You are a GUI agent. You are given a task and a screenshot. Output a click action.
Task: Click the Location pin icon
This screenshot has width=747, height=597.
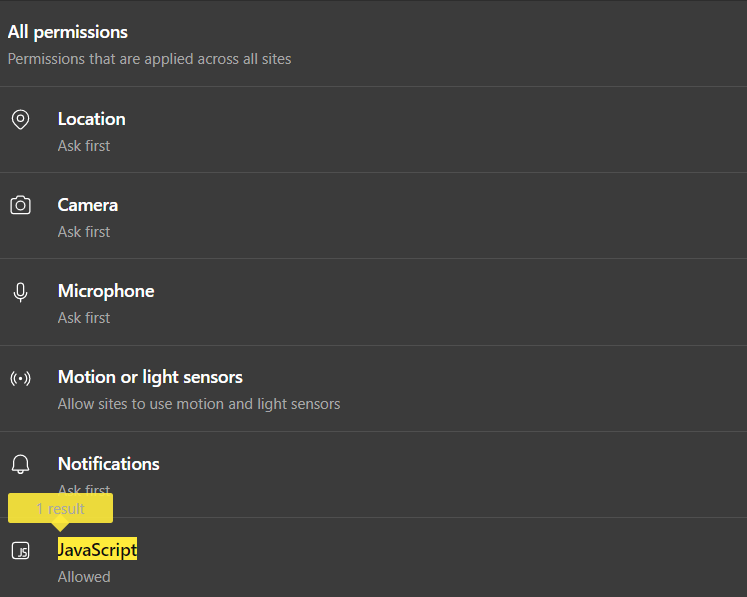click(20, 120)
